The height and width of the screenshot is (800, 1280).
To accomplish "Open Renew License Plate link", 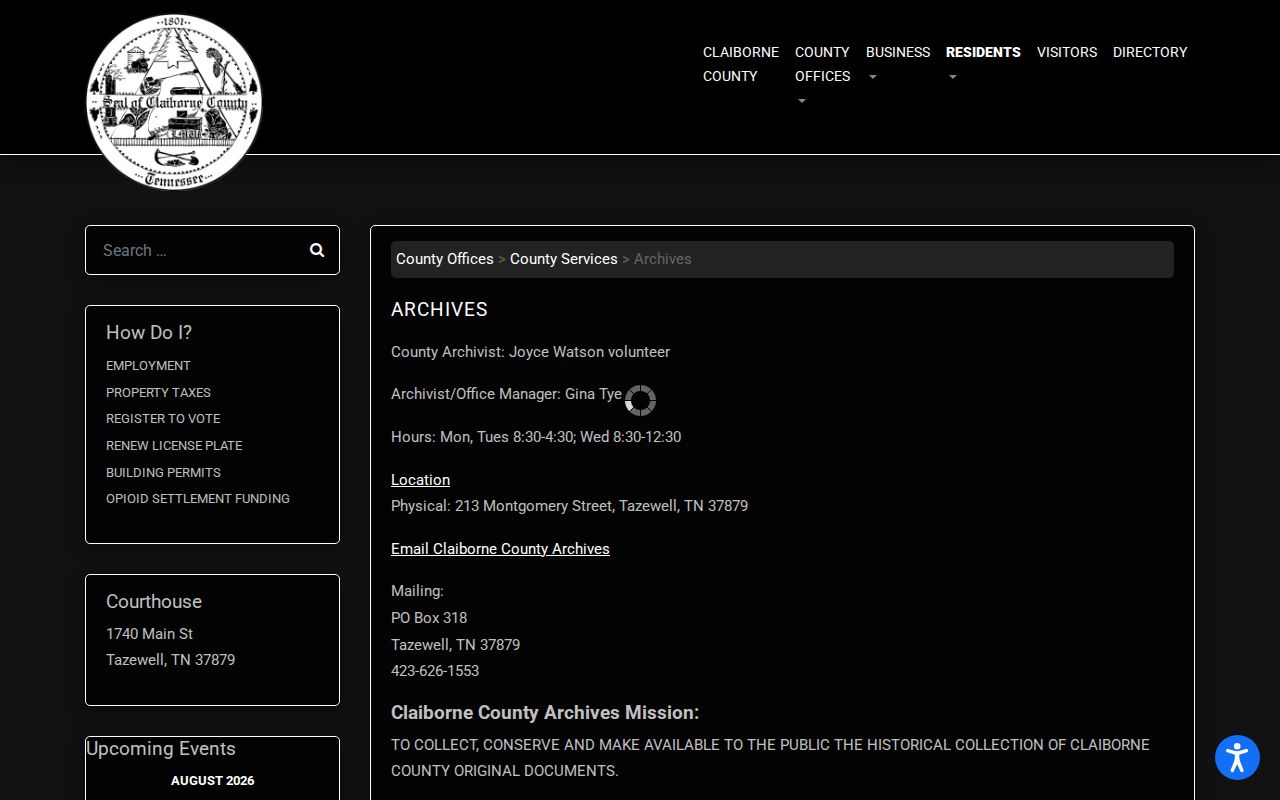I will (174, 446).
